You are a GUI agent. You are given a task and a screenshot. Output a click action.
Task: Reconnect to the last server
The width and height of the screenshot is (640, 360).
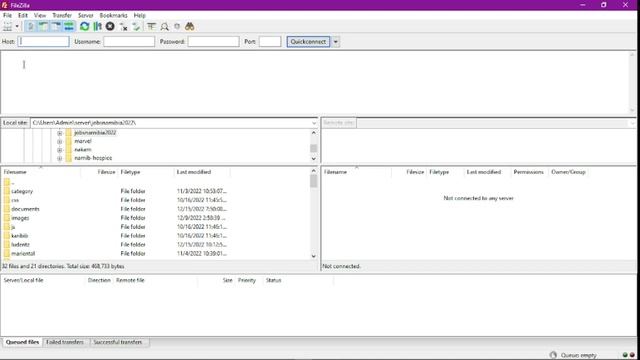[136, 27]
